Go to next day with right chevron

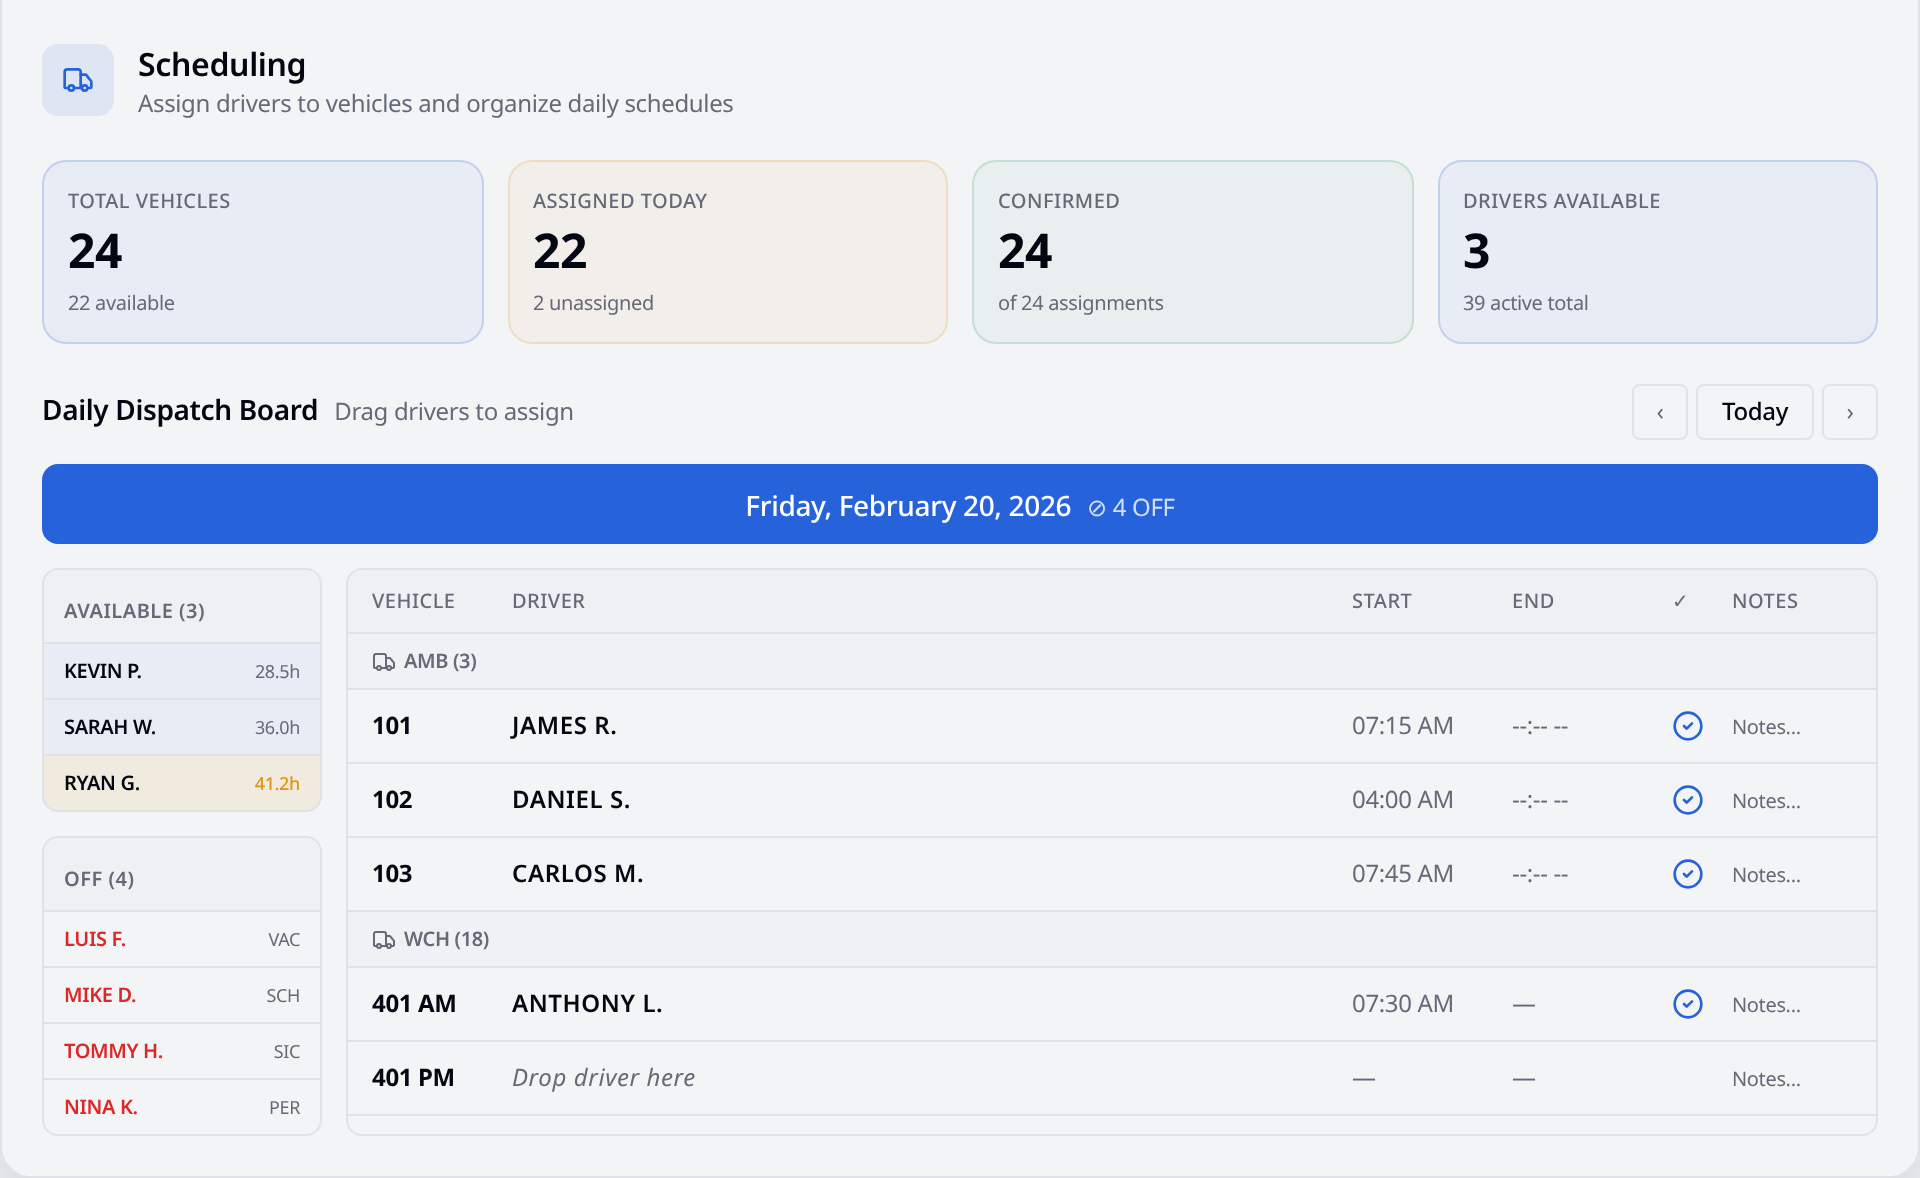(1850, 412)
